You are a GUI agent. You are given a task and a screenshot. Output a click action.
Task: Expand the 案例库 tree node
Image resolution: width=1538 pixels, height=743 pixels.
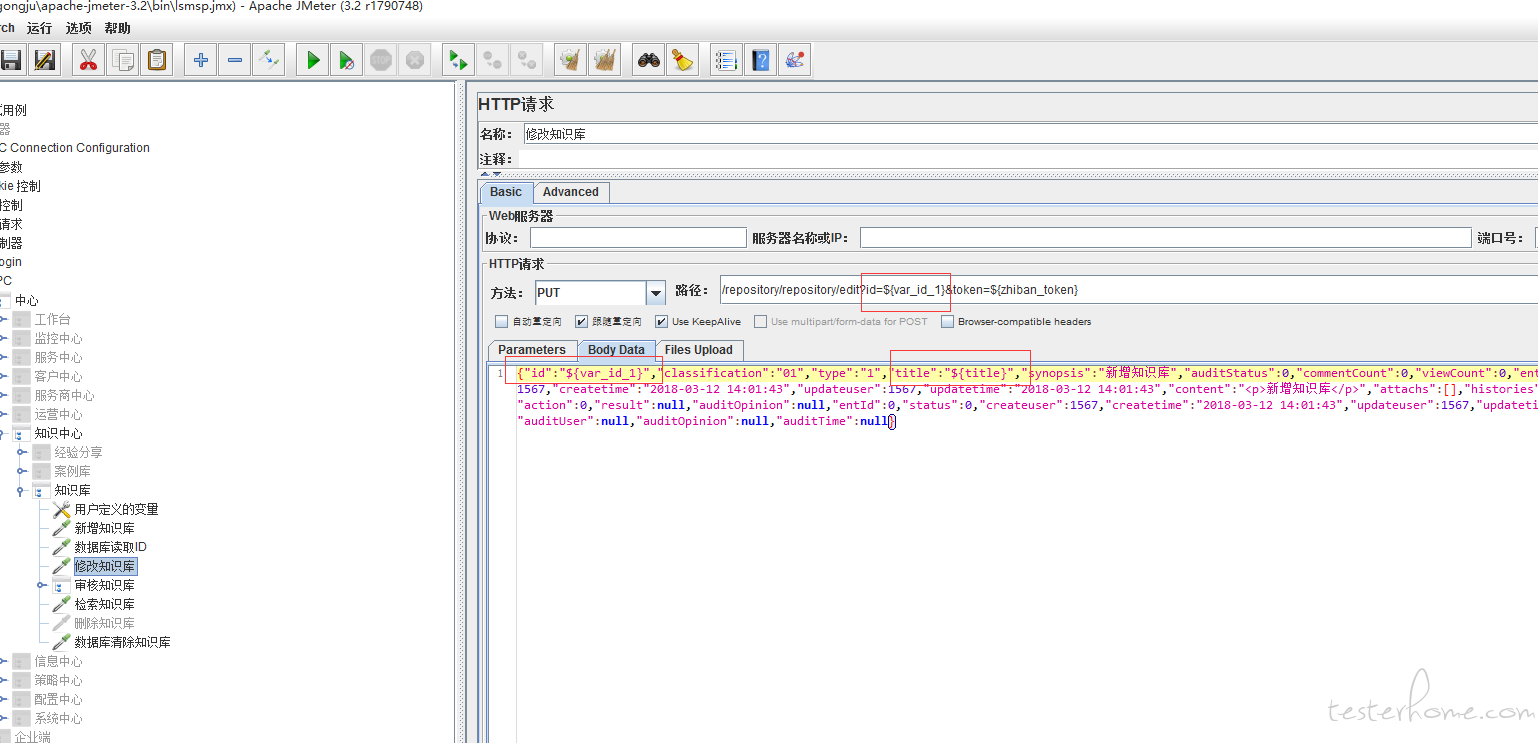pyautogui.click(x=21, y=471)
